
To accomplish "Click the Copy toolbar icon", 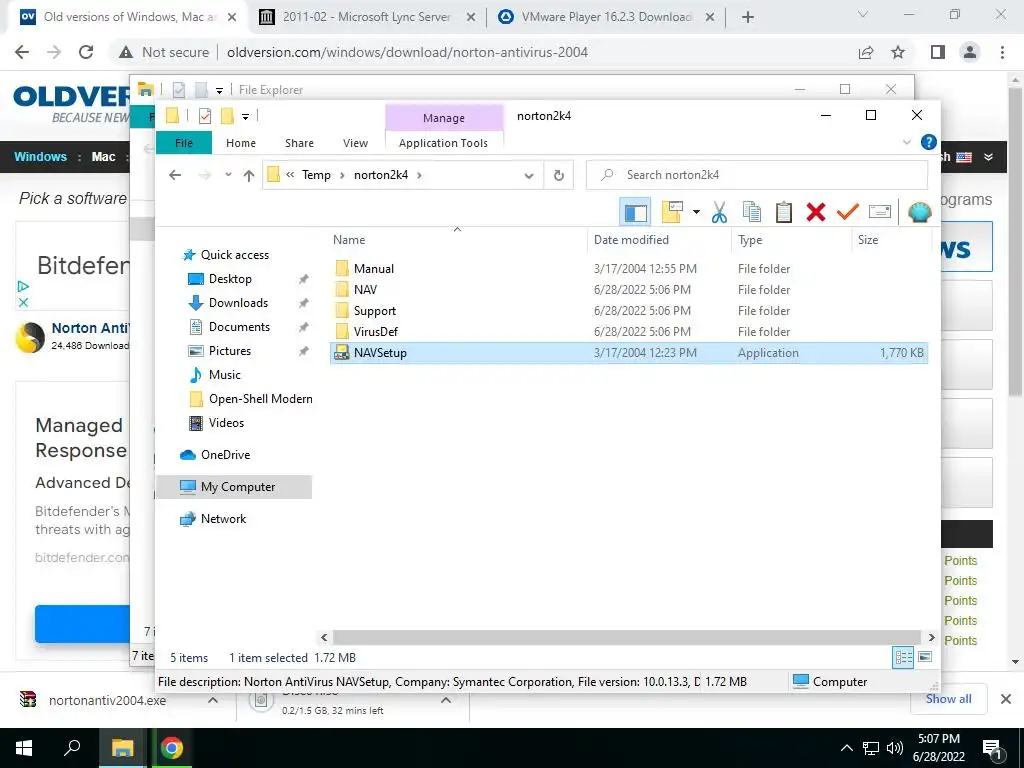I will click(x=752, y=212).
